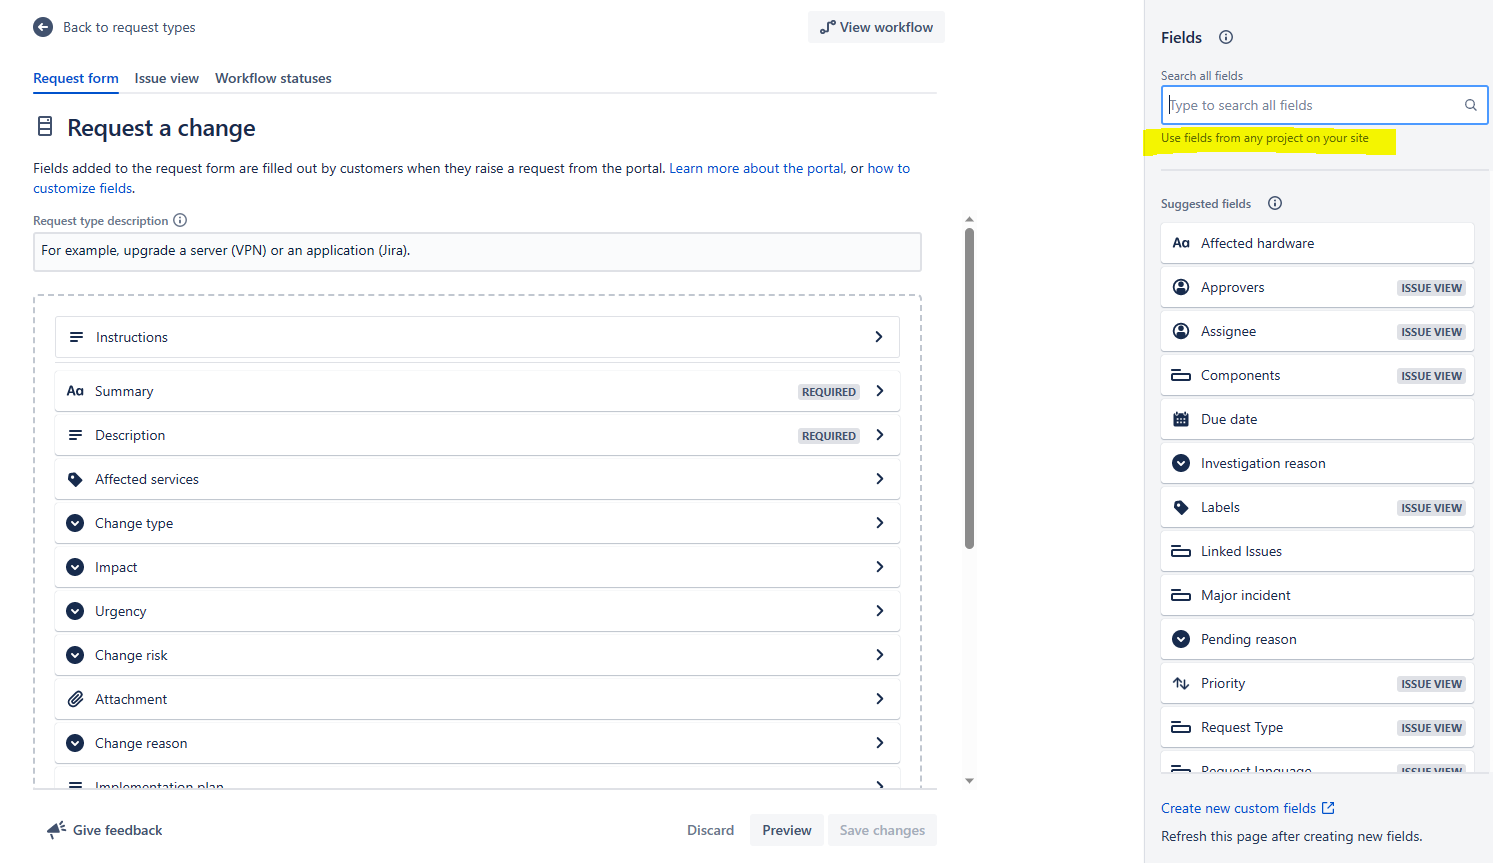The image size is (1493, 863).
Task: Click the Create new custom fields link
Action: coord(1240,808)
